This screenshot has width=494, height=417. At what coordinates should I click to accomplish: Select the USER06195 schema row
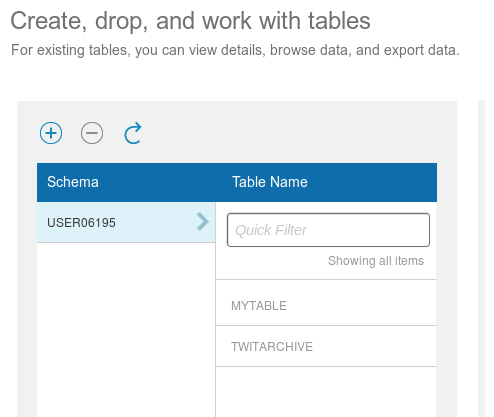click(x=126, y=222)
